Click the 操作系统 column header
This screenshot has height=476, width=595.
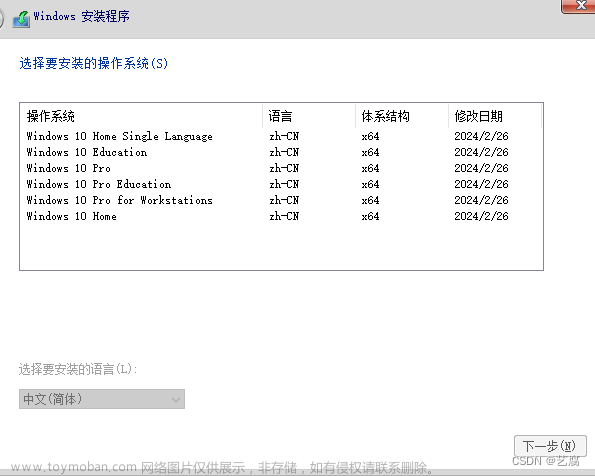click(x=141, y=116)
